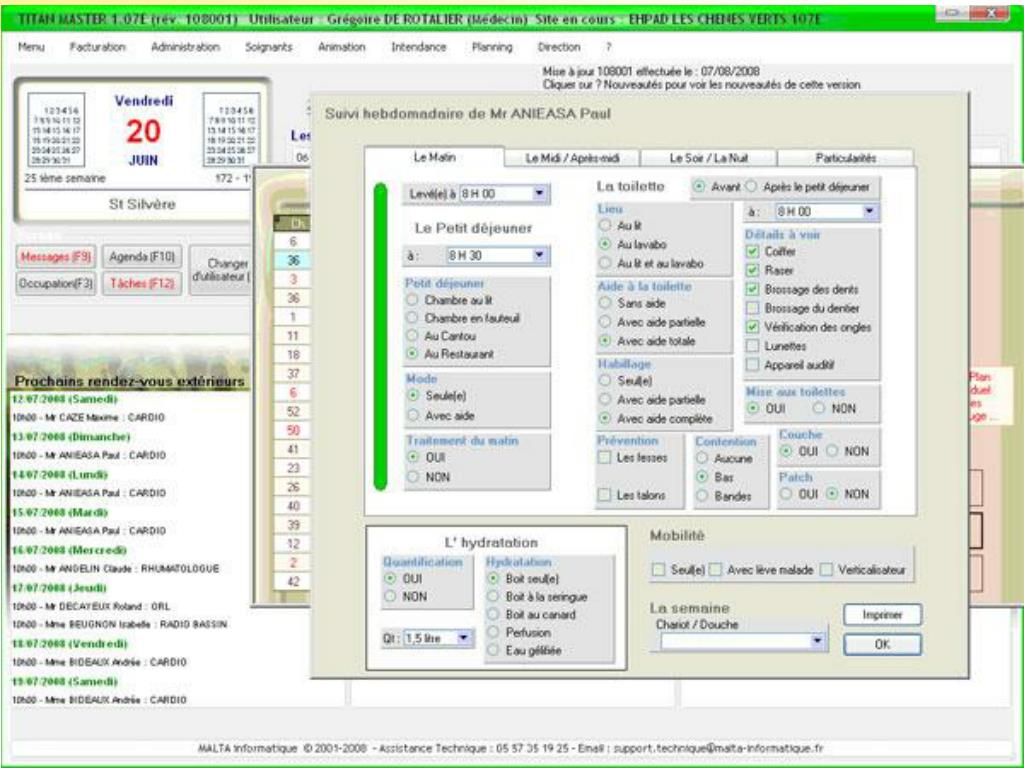Open the Facturation menu

coord(97,47)
